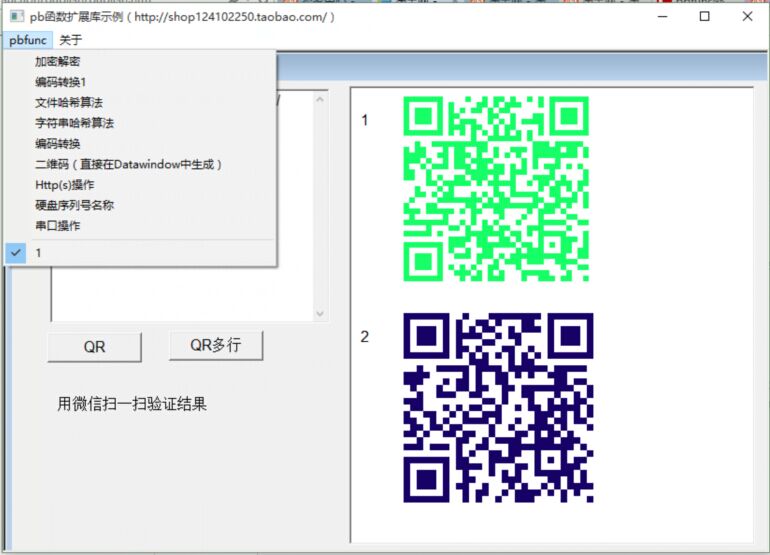Close the pb函数扩展库示例 window
Screen dimensions: 770x555
(747, 17)
